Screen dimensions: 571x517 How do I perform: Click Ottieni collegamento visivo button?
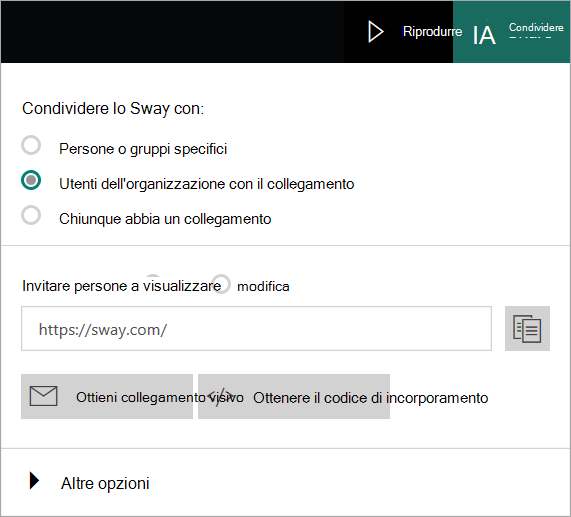tap(107, 396)
